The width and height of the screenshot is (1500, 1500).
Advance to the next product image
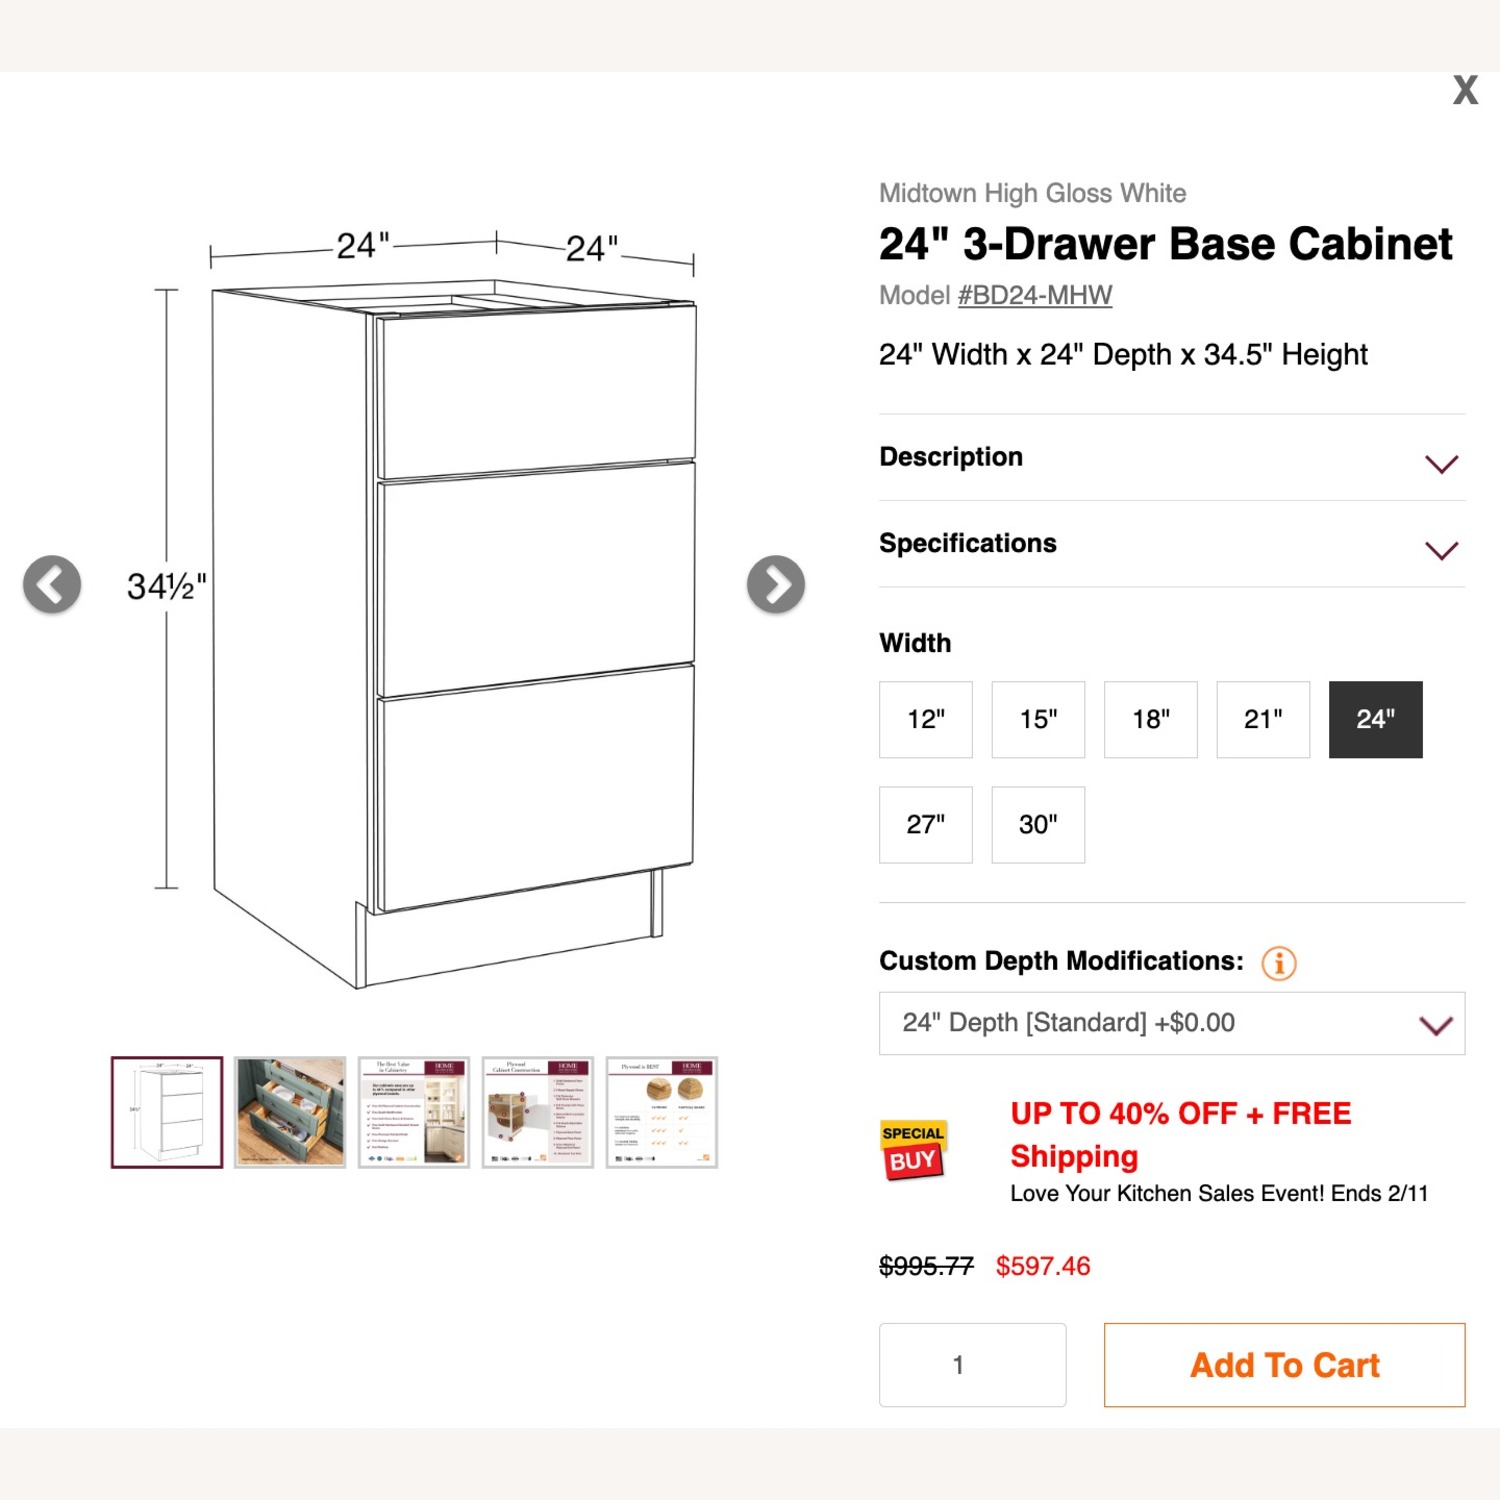[775, 584]
